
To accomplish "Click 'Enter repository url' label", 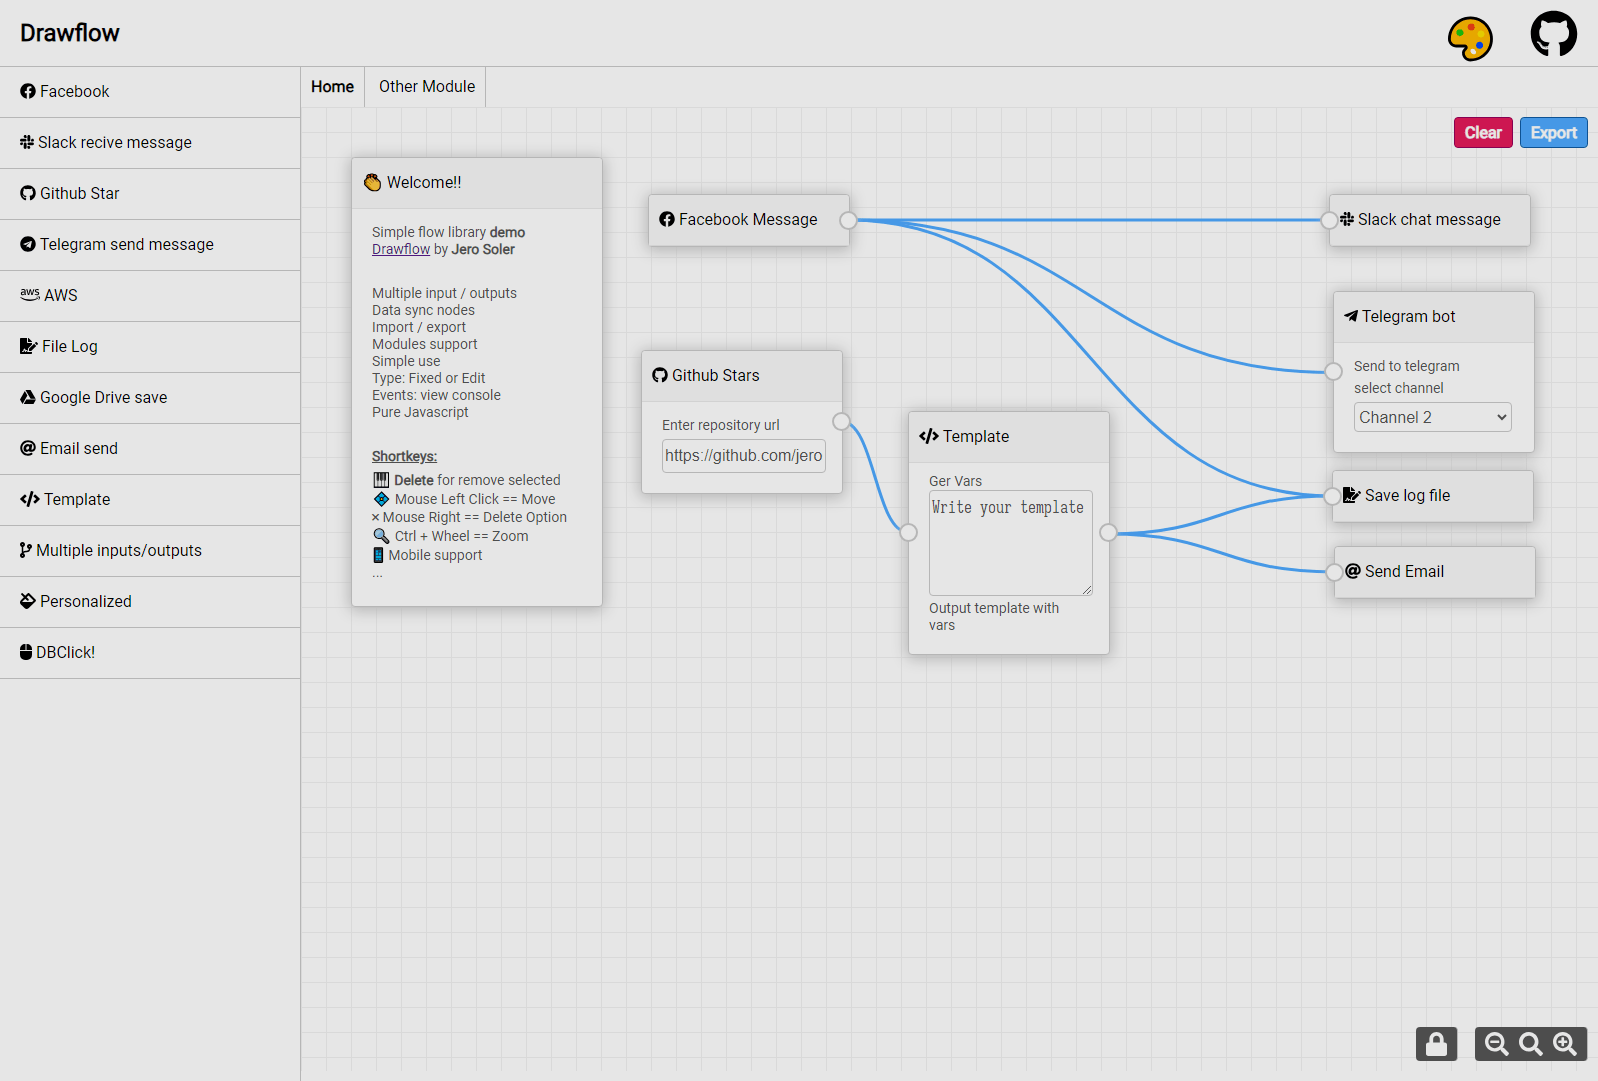I will click(x=720, y=425).
